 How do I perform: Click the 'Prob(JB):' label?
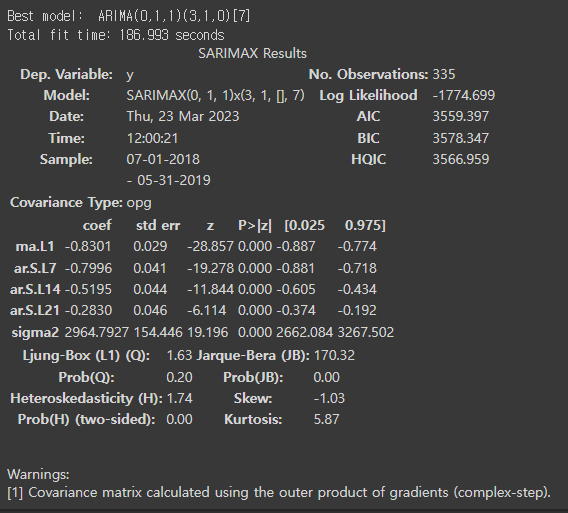pyautogui.click(x=253, y=378)
